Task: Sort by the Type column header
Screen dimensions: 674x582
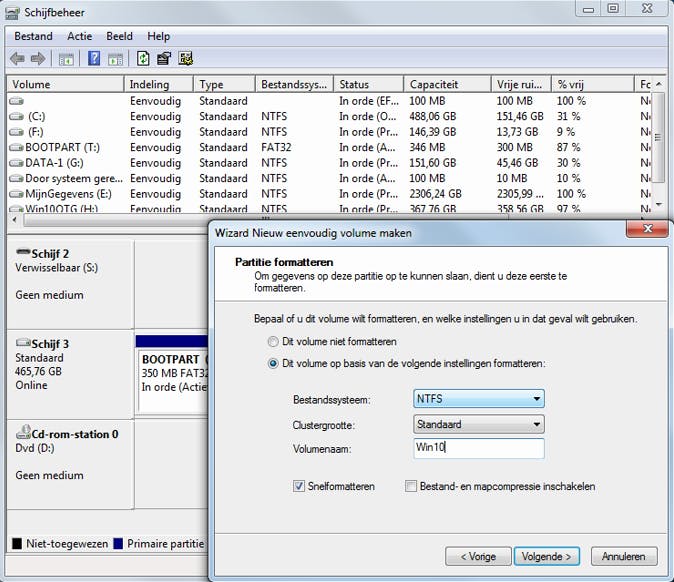Action: point(224,84)
